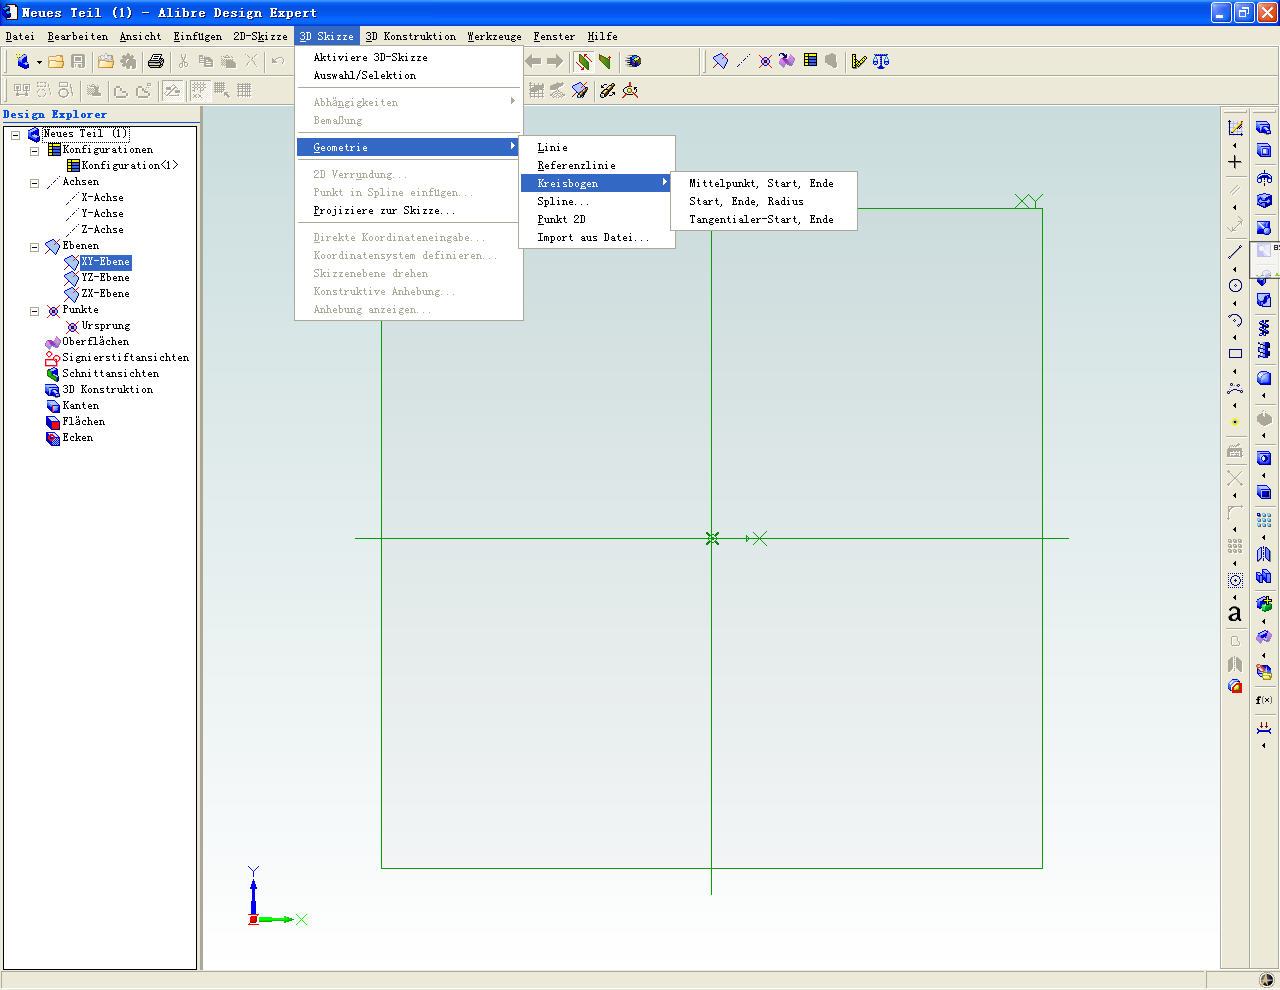Select Signierstiftansichten in the tree

click(126, 358)
